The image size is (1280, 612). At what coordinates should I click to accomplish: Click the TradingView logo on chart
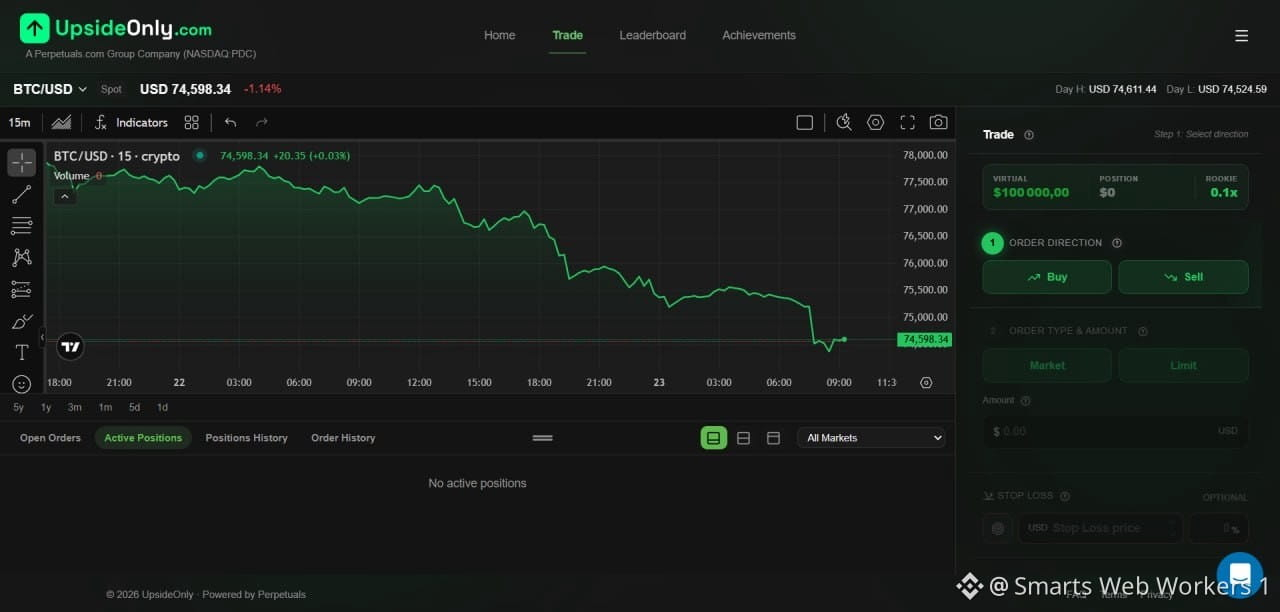point(70,347)
